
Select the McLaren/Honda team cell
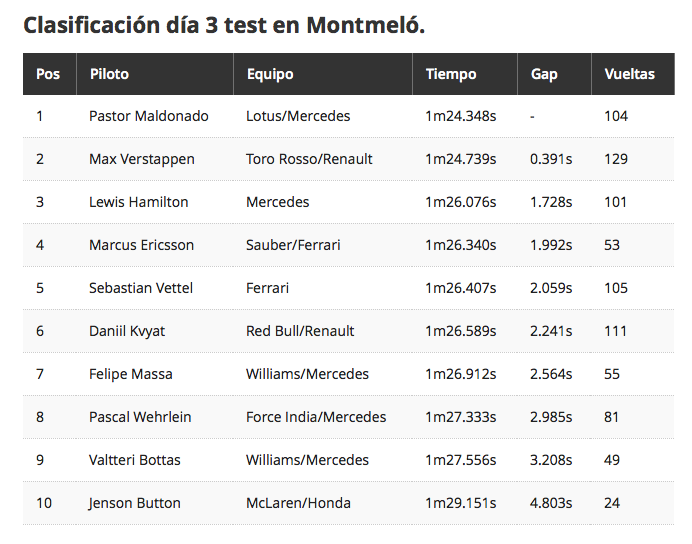pyautogui.click(x=298, y=503)
